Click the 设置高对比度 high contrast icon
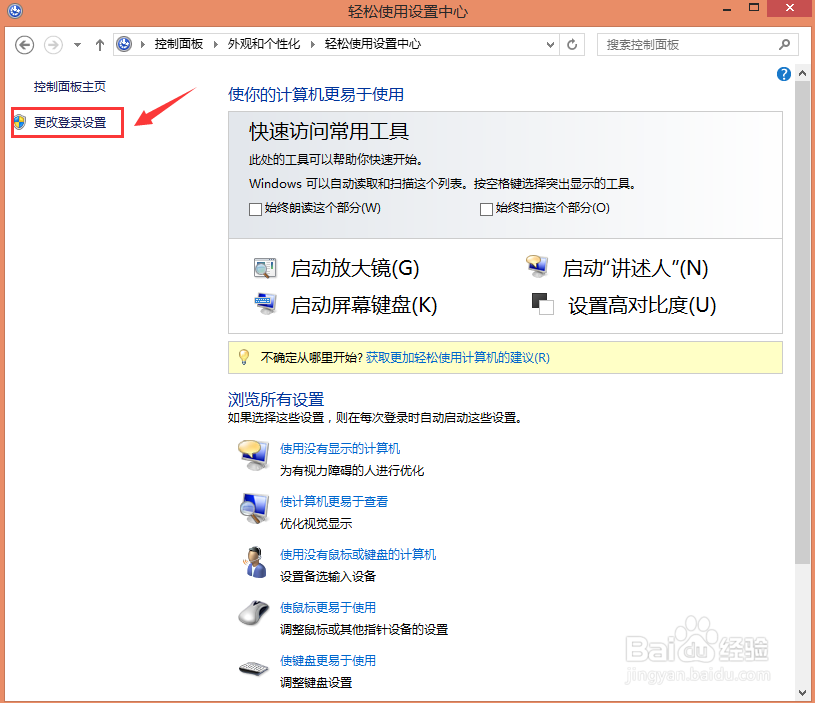The image size is (815, 703). pyautogui.click(x=541, y=303)
